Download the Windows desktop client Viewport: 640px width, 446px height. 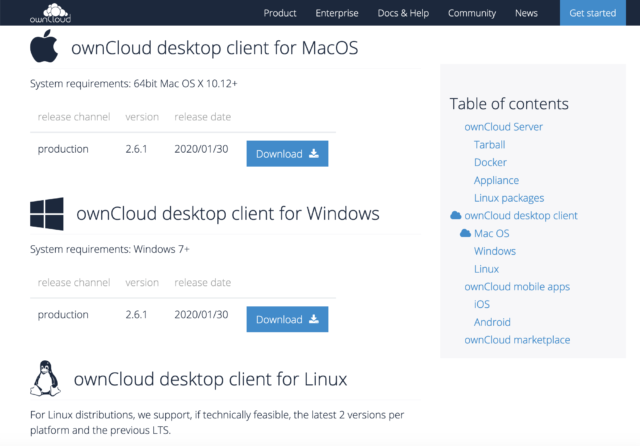(287, 319)
